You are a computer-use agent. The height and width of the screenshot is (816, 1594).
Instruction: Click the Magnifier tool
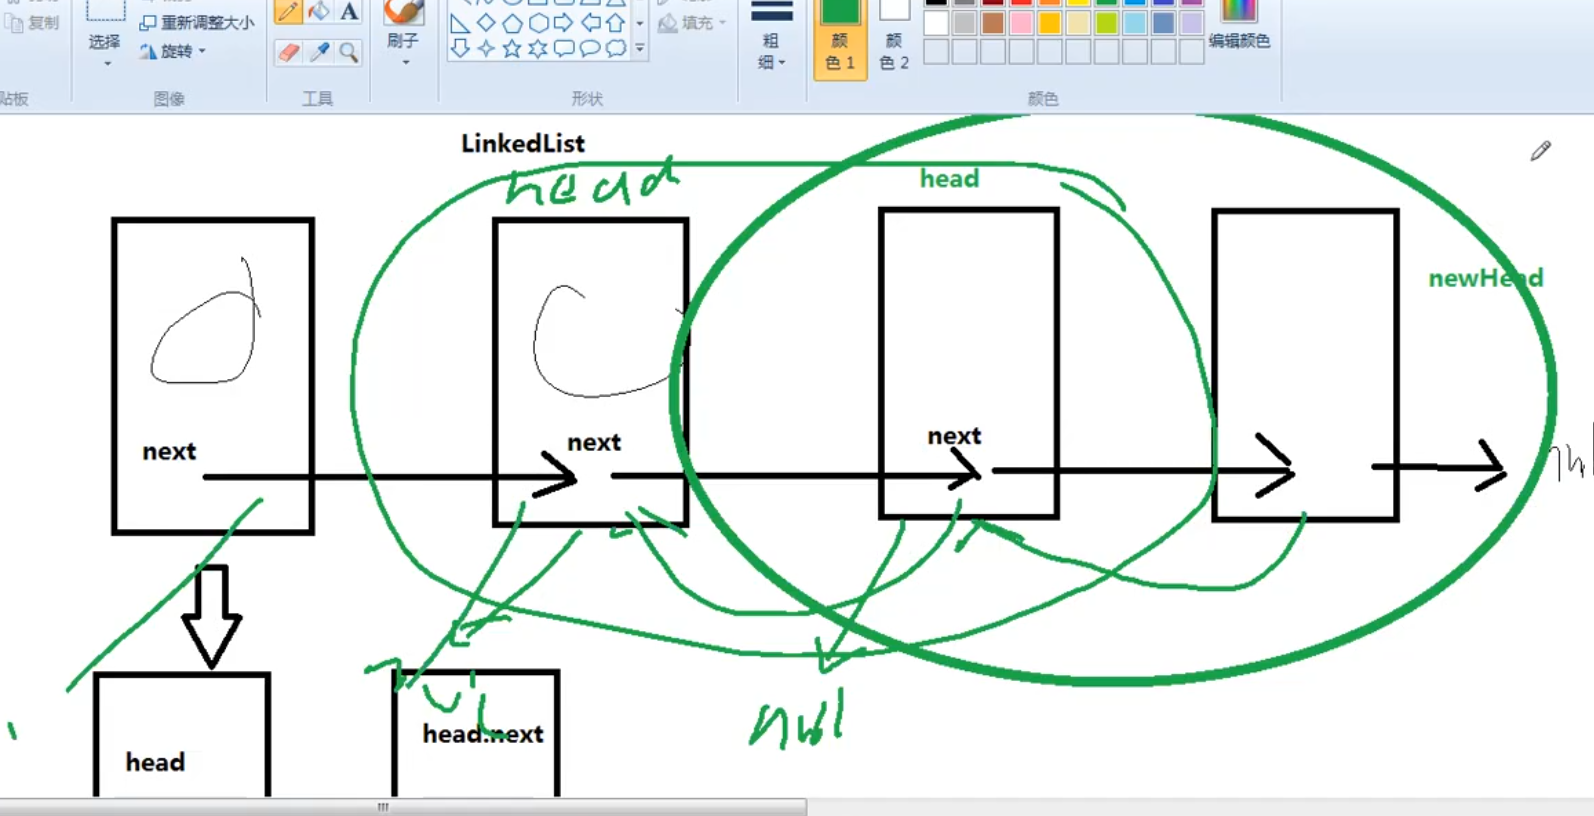tap(349, 52)
